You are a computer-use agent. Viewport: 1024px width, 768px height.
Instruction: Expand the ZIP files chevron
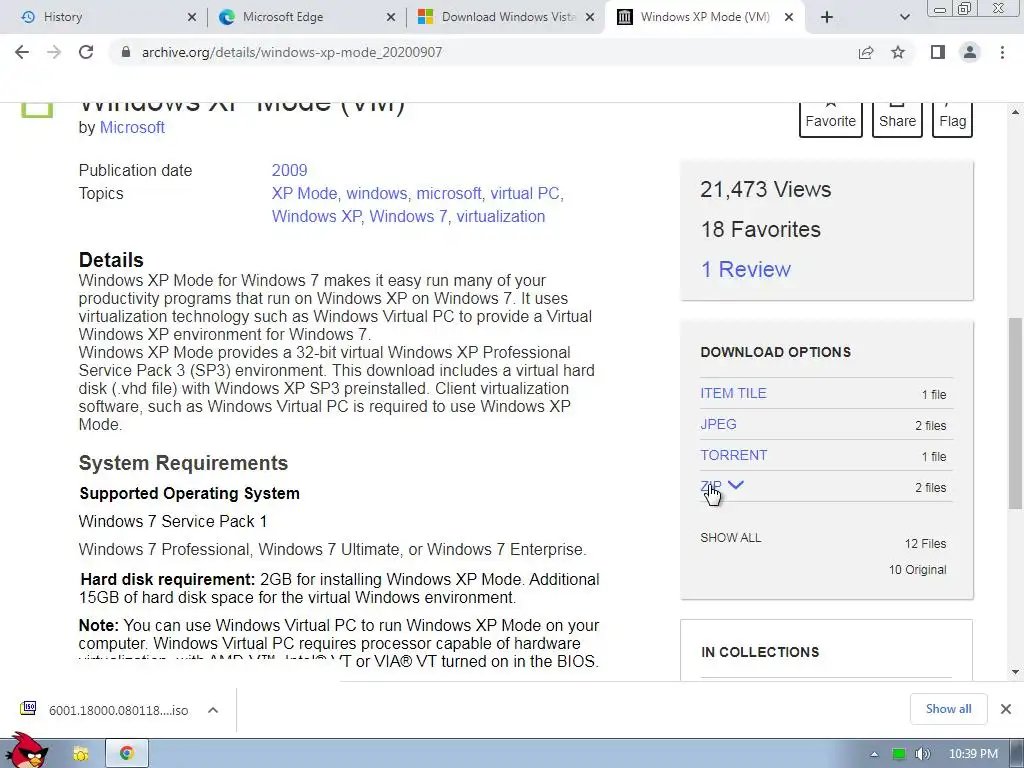[x=735, y=485]
